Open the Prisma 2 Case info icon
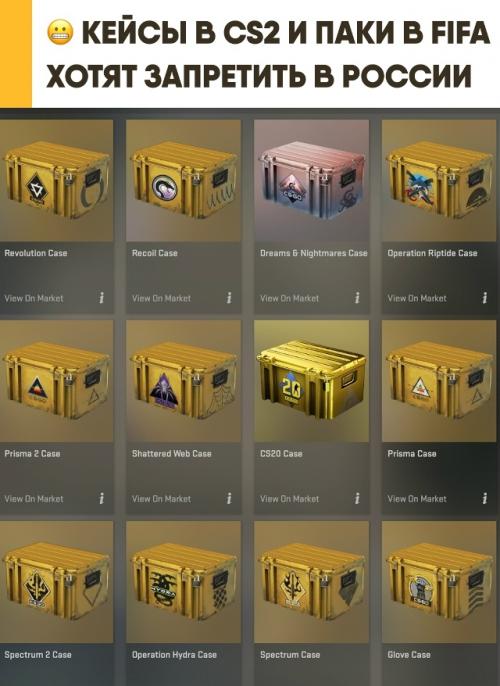Viewport: 500px width, 686px height. click(101, 498)
